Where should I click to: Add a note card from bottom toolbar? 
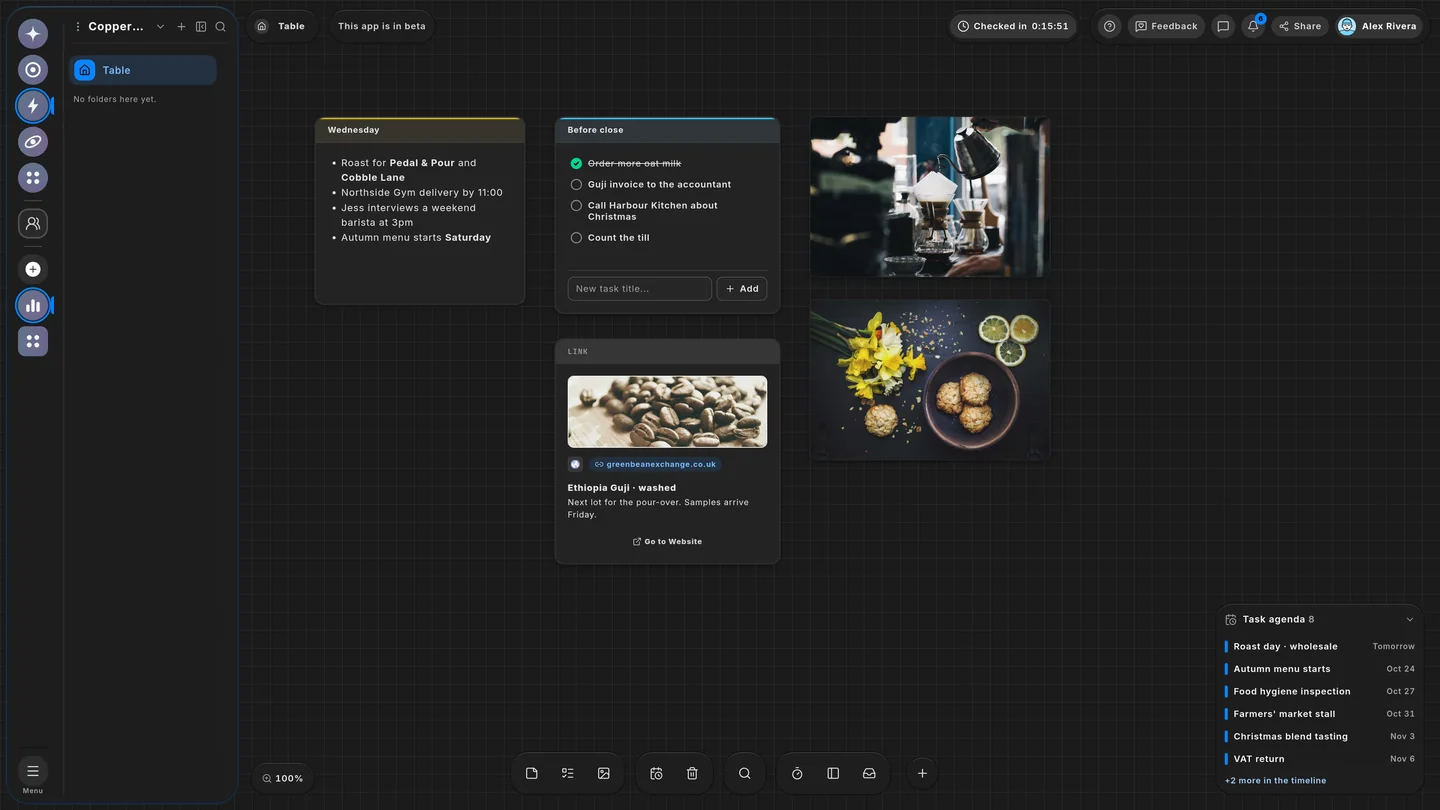[532, 774]
